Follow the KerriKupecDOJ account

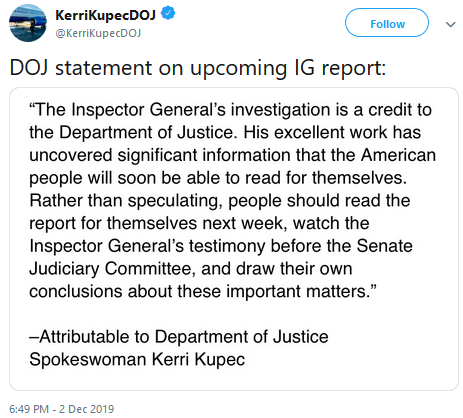[387, 23]
